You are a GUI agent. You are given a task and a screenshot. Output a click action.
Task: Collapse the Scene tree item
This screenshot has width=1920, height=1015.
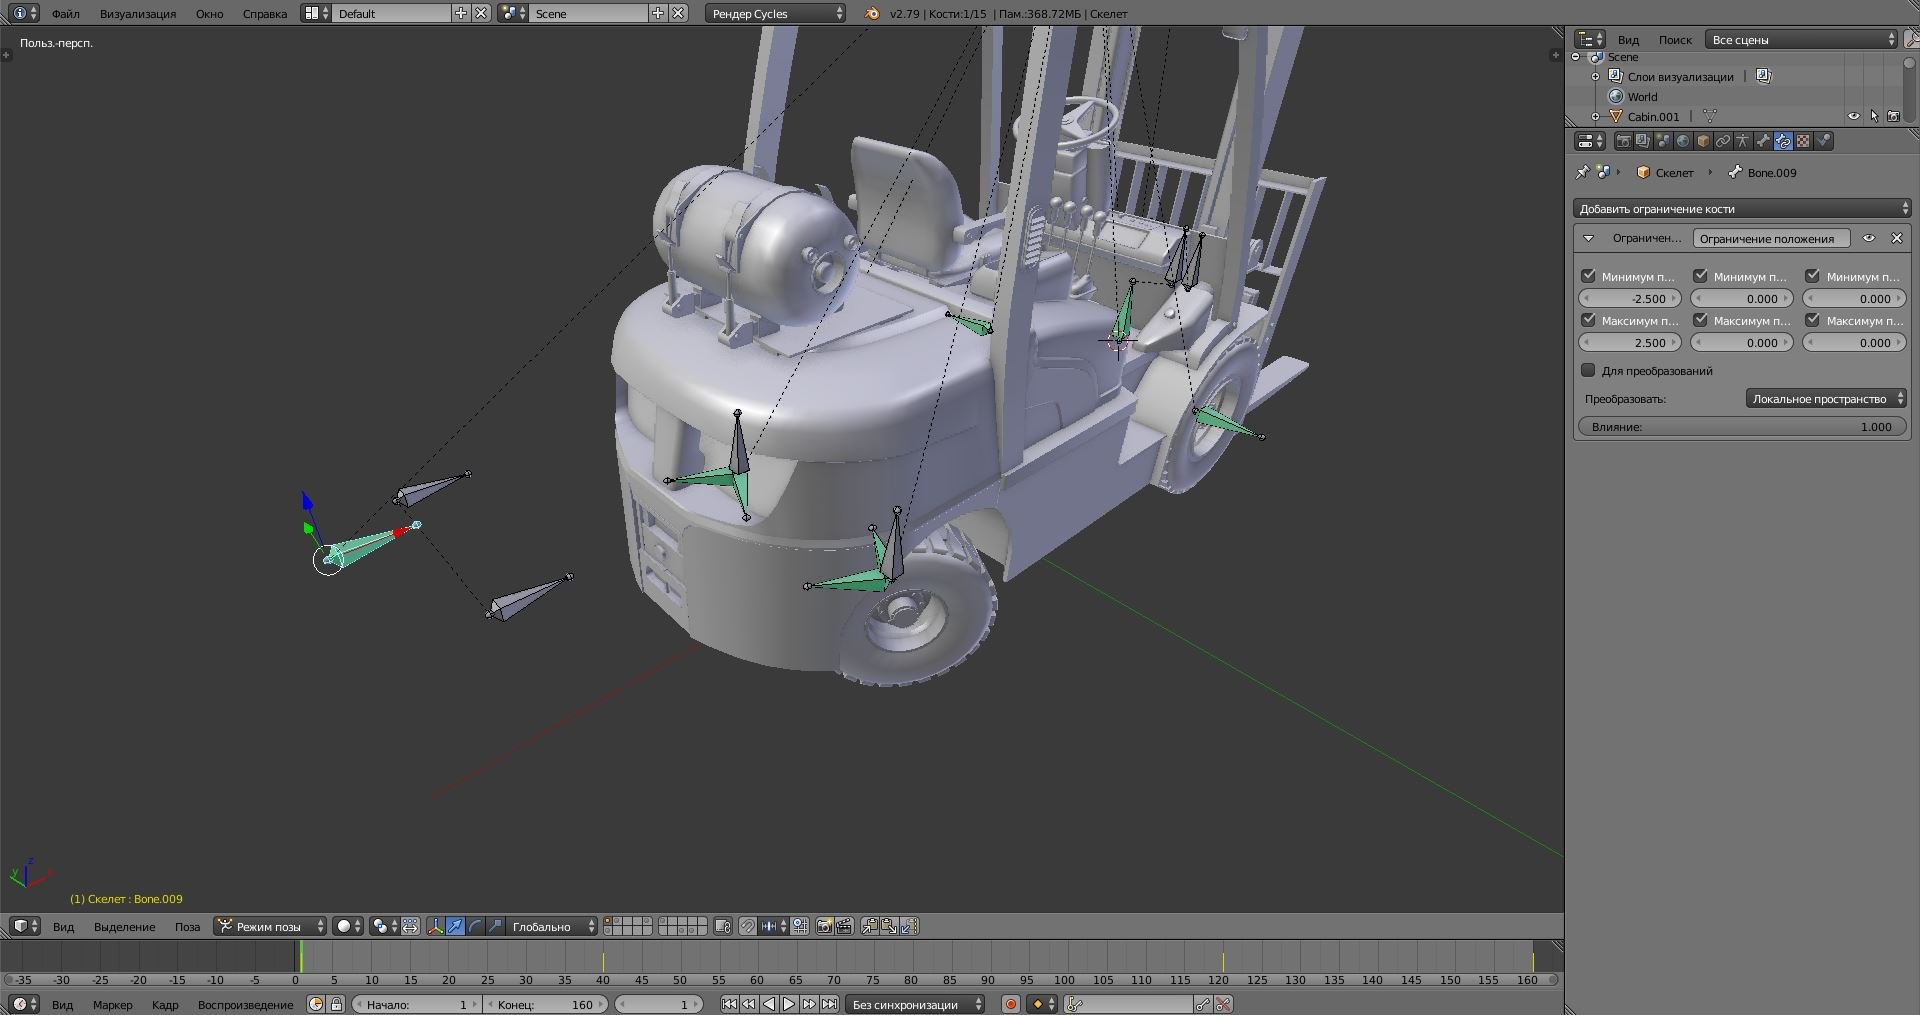1577,57
